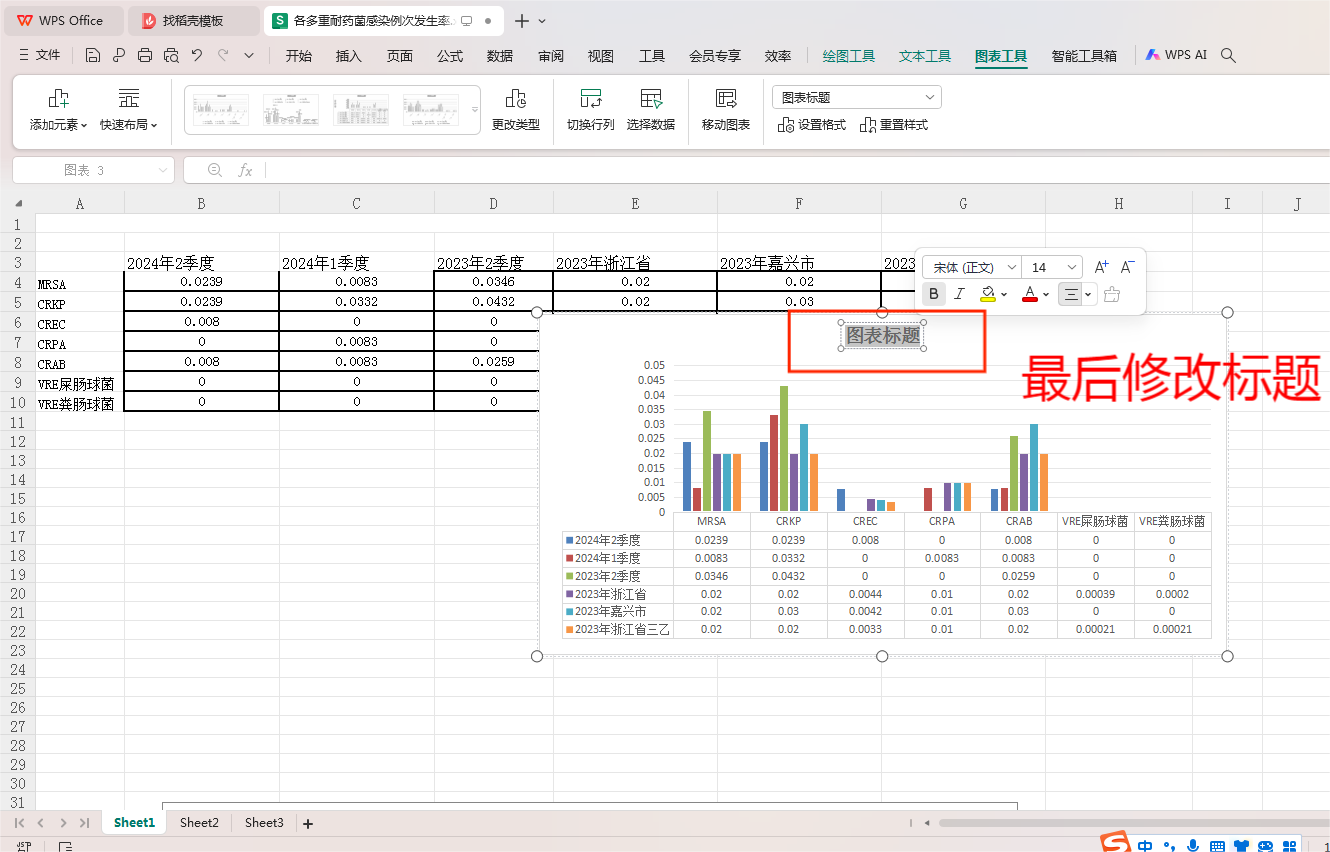Click the 切换行列 (Switch Row/Column) icon
The image size is (1330, 852).
tap(590, 109)
